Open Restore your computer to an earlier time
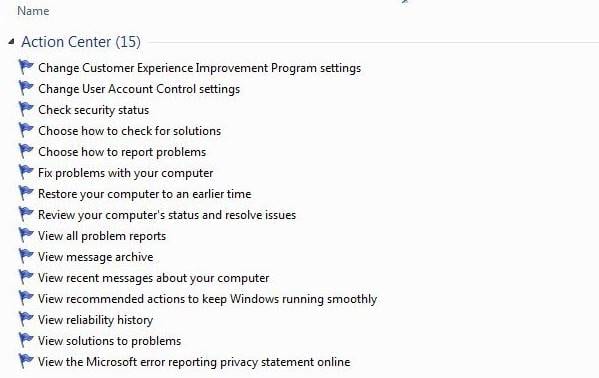Viewport: 599px width, 378px height. pos(145,194)
